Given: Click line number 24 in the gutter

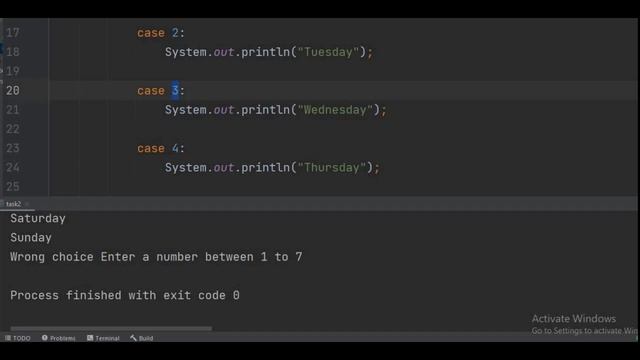Looking at the screenshot, I should pyautogui.click(x=13, y=167).
